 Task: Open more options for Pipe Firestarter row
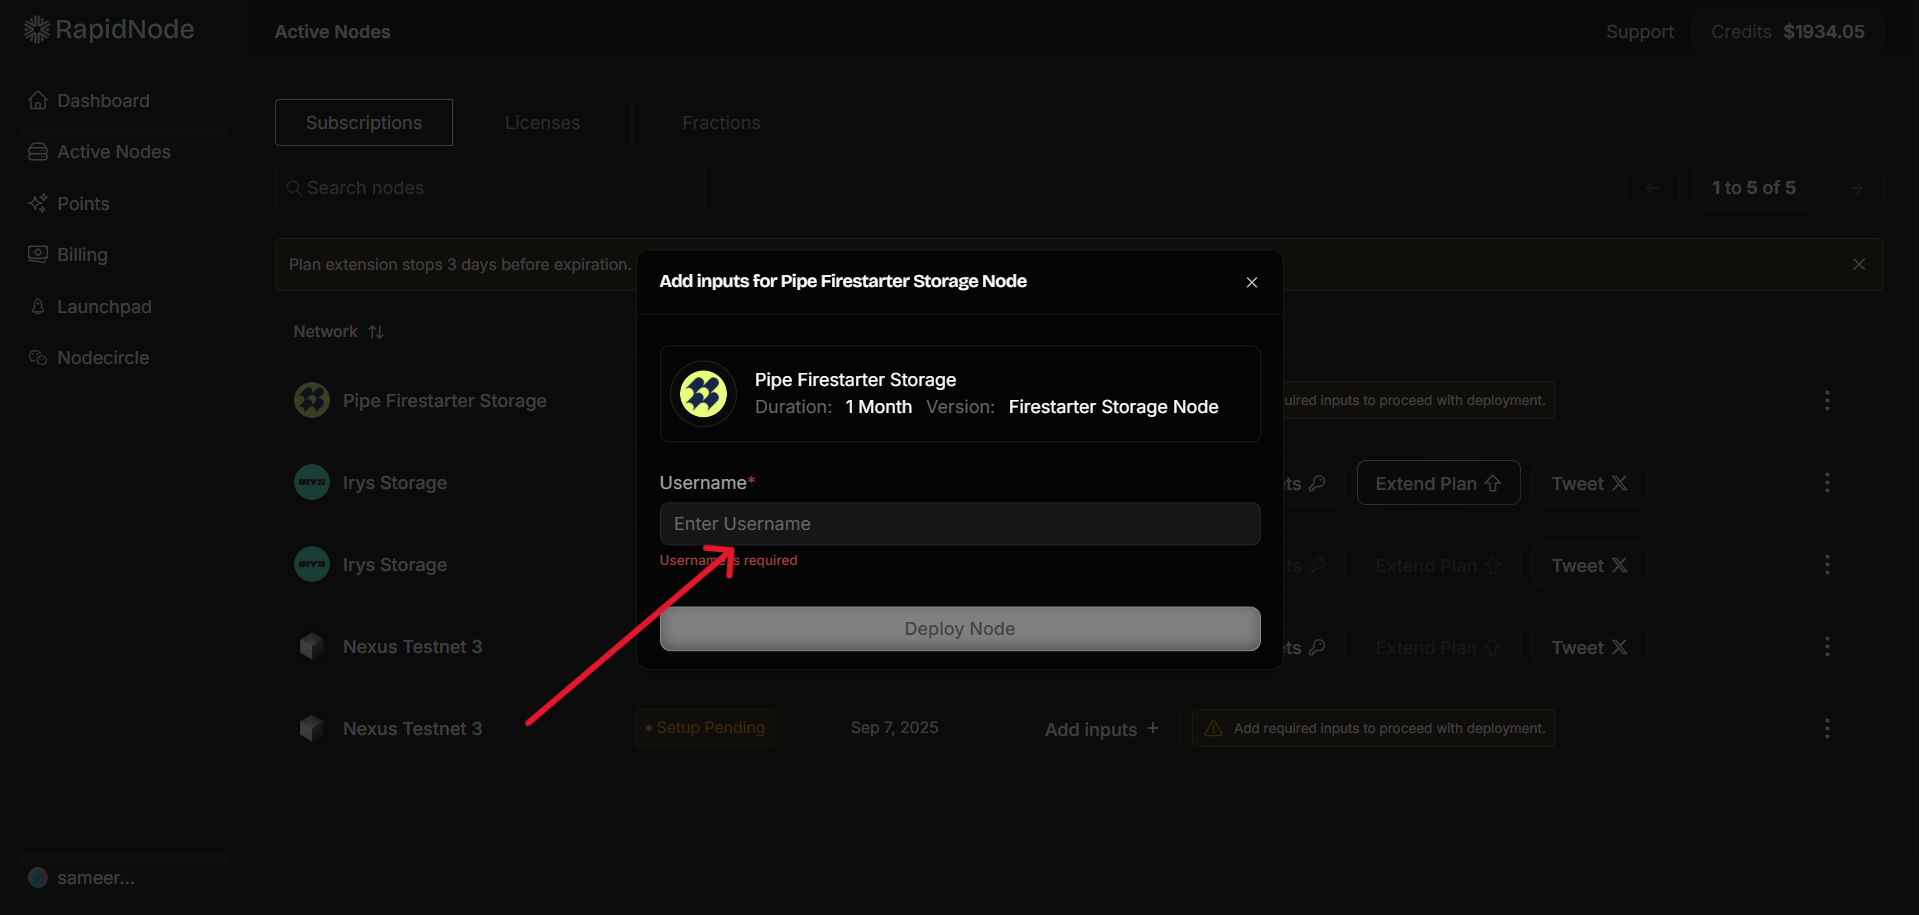[x=1827, y=401]
